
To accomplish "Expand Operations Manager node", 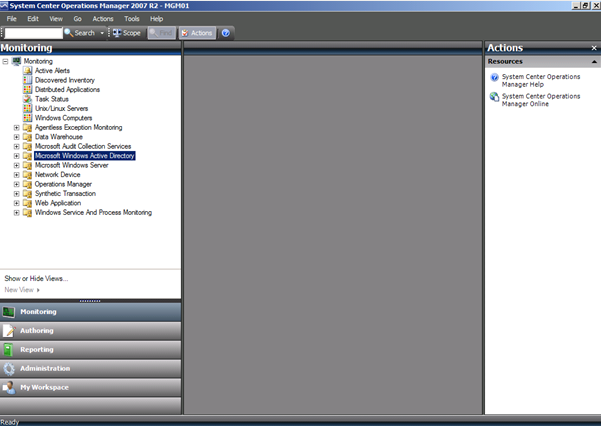I will pyautogui.click(x=16, y=184).
